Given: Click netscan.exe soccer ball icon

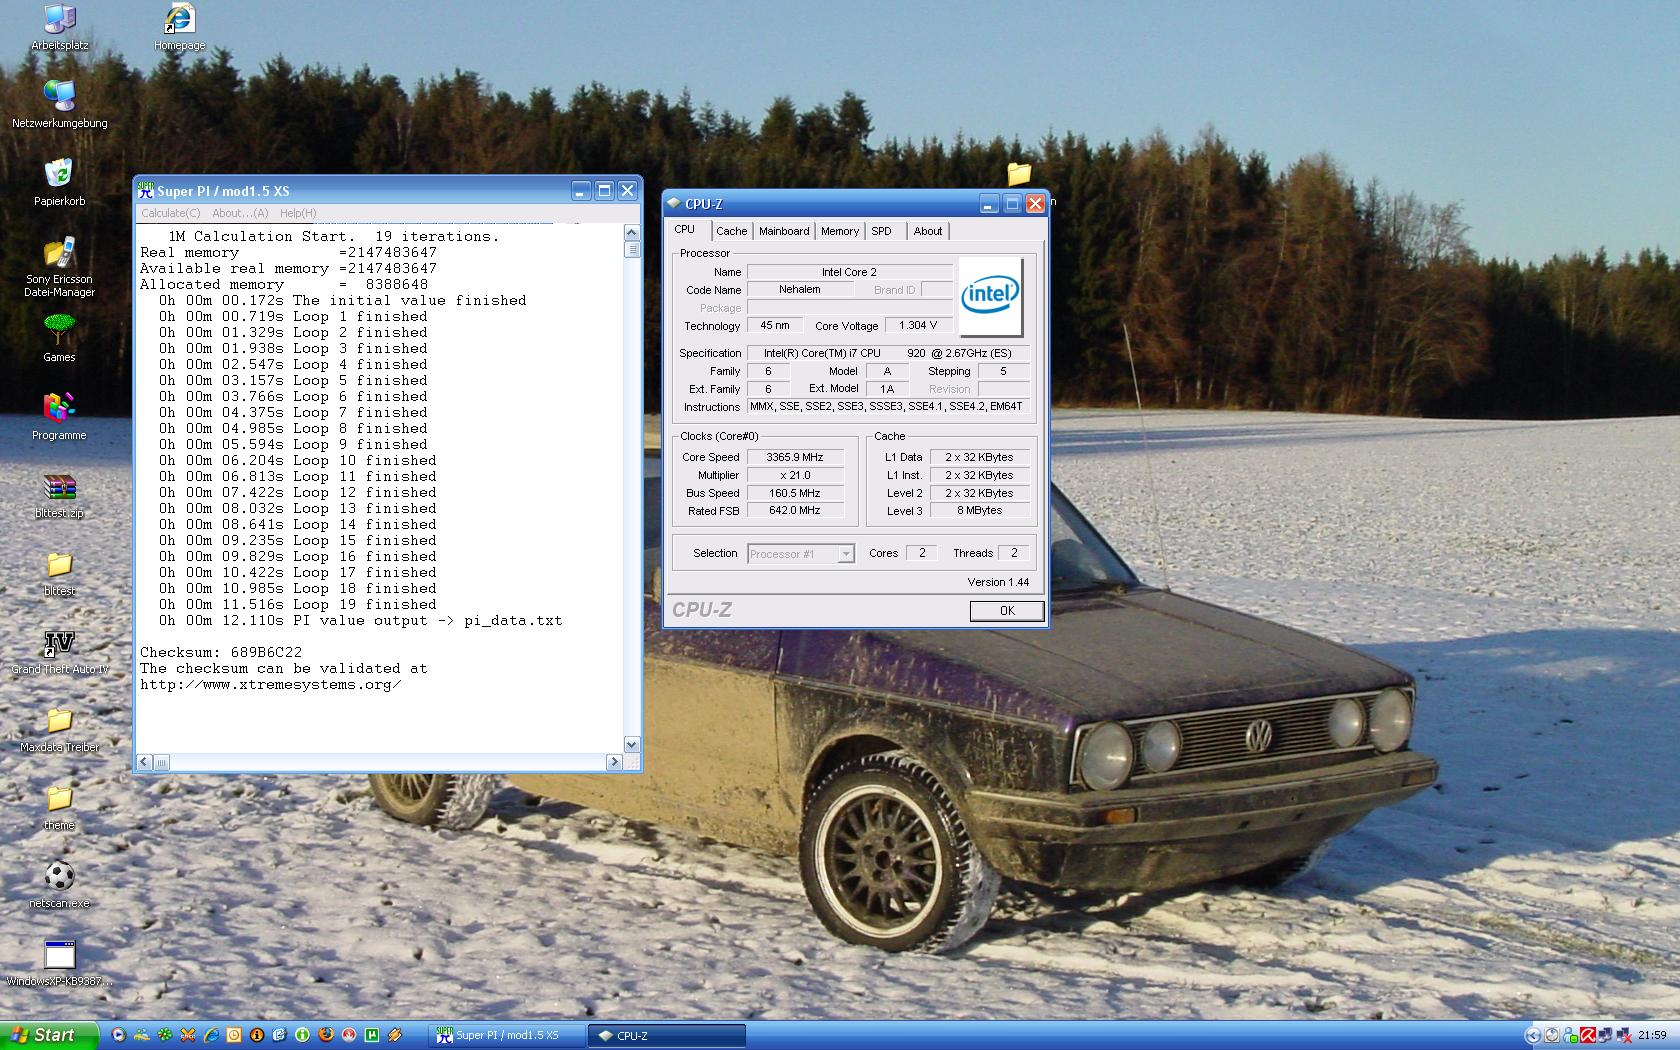Looking at the screenshot, I should 59,877.
